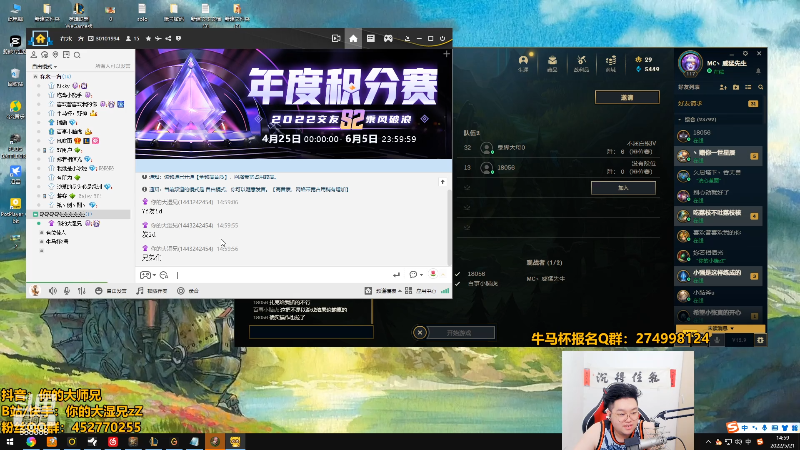The height and width of the screenshot is (450, 800).
Task: Click the plus icon on banner corner
Action: tap(446, 54)
